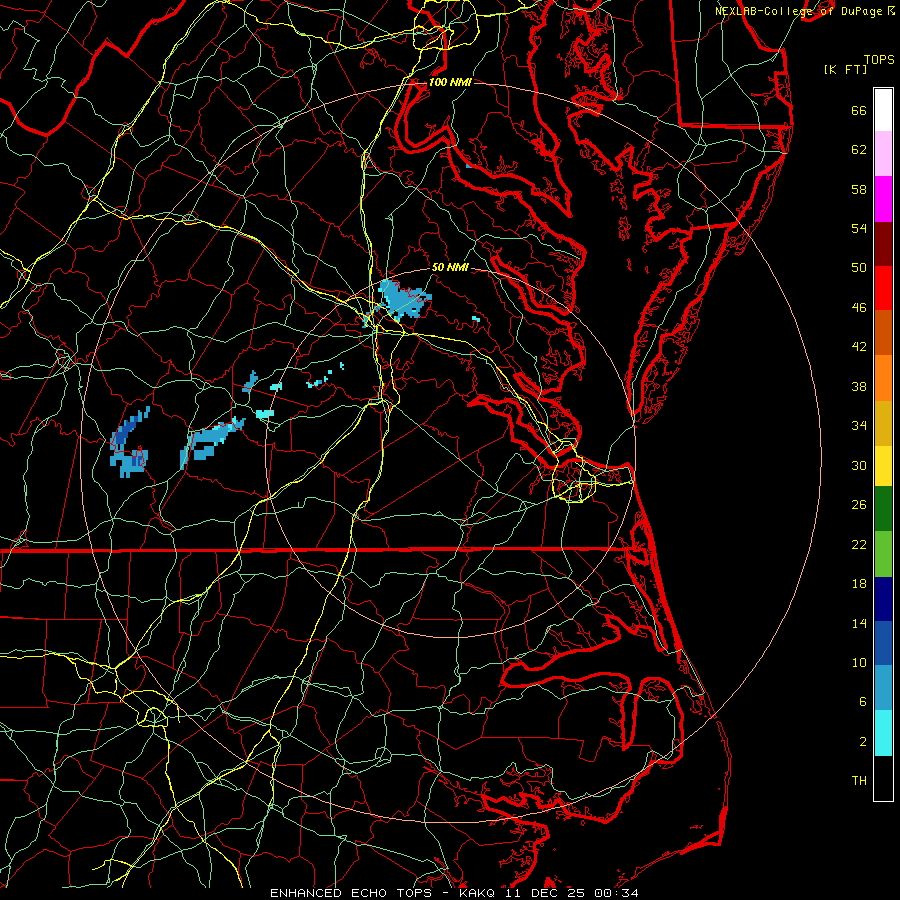Click the navy blue legend swatch
This screenshot has width=900, height=900.
coord(883,599)
